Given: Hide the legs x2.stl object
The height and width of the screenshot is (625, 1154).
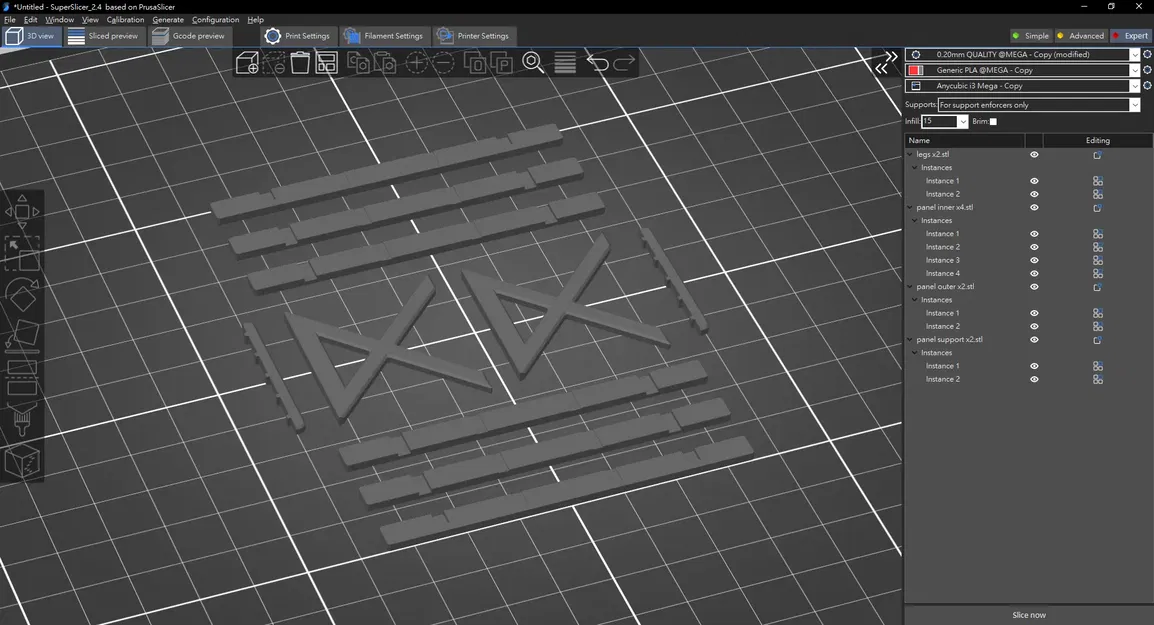Looking at the screenshot, I should click(1034, 155).
